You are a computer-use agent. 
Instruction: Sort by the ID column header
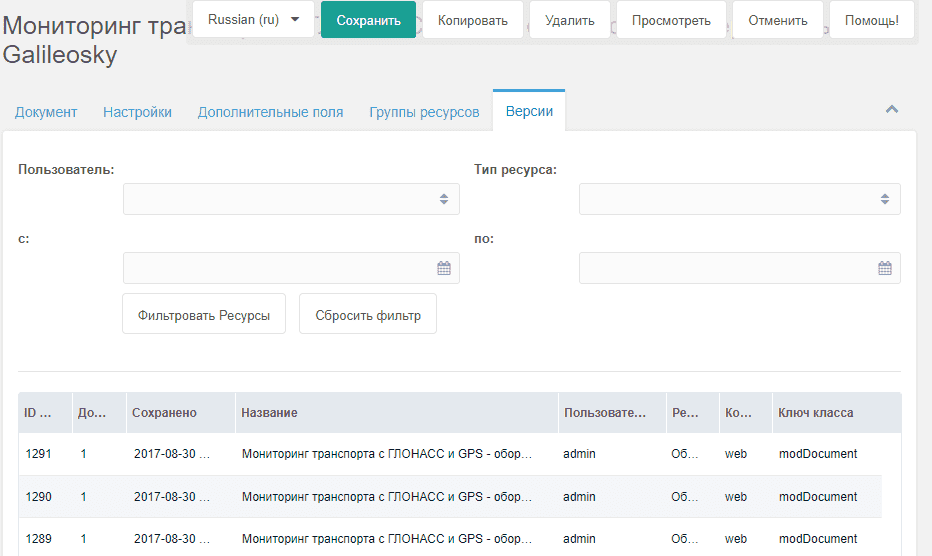tap(45, 413)
